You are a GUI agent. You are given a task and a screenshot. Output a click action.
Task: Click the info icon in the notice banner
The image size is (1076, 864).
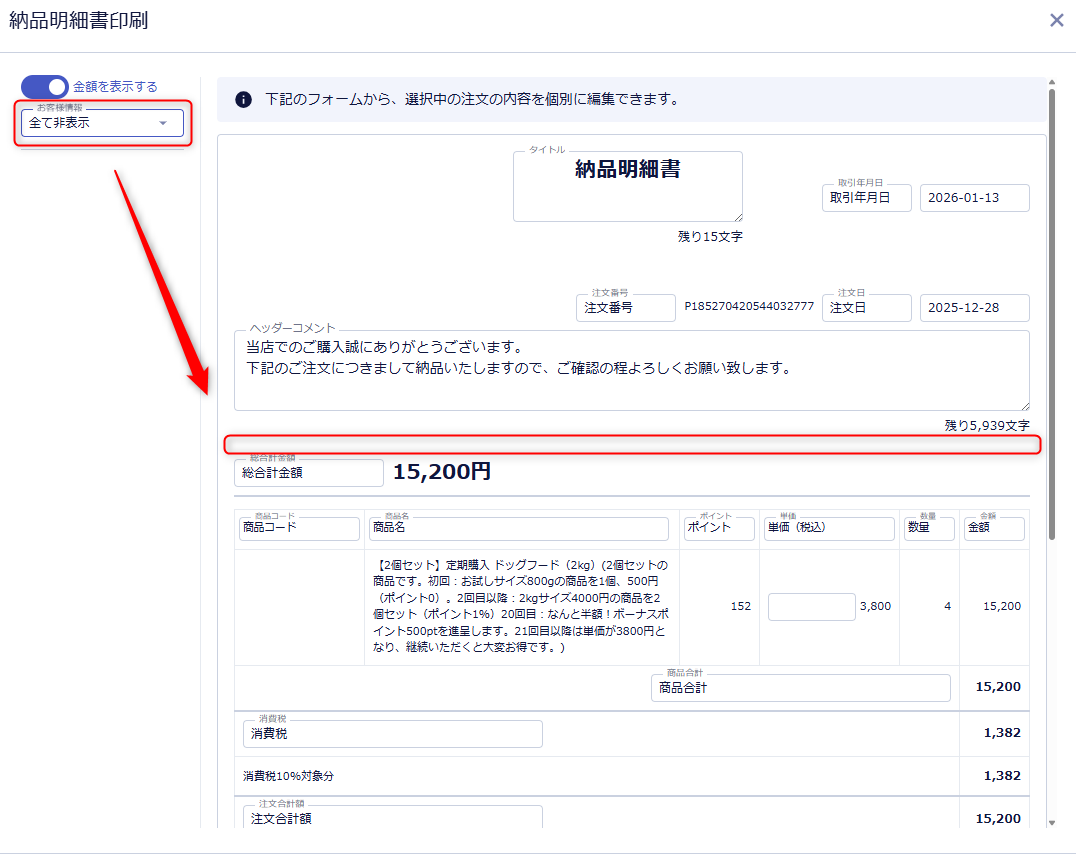243,99
